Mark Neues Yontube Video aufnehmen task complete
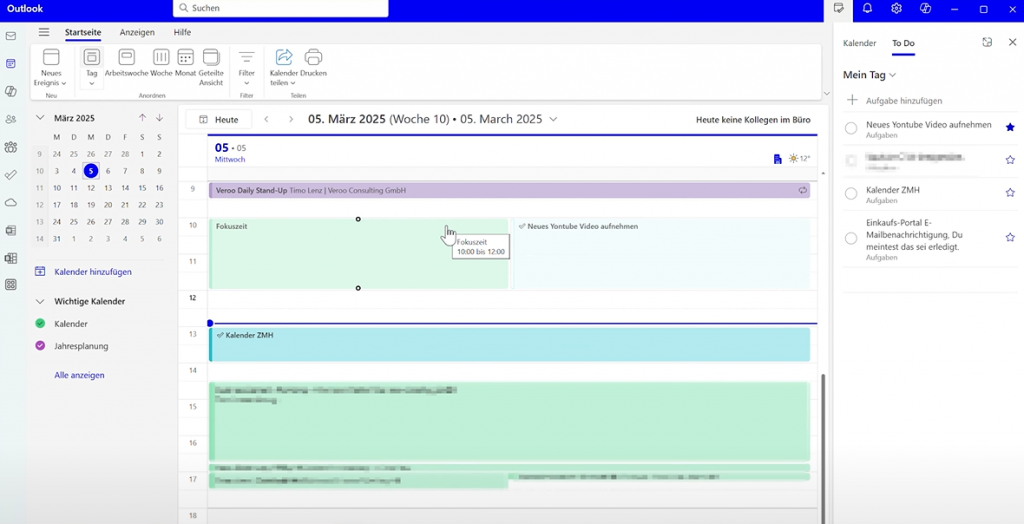Viewport: 1024px width, 524px height. [x=851, y=128]
